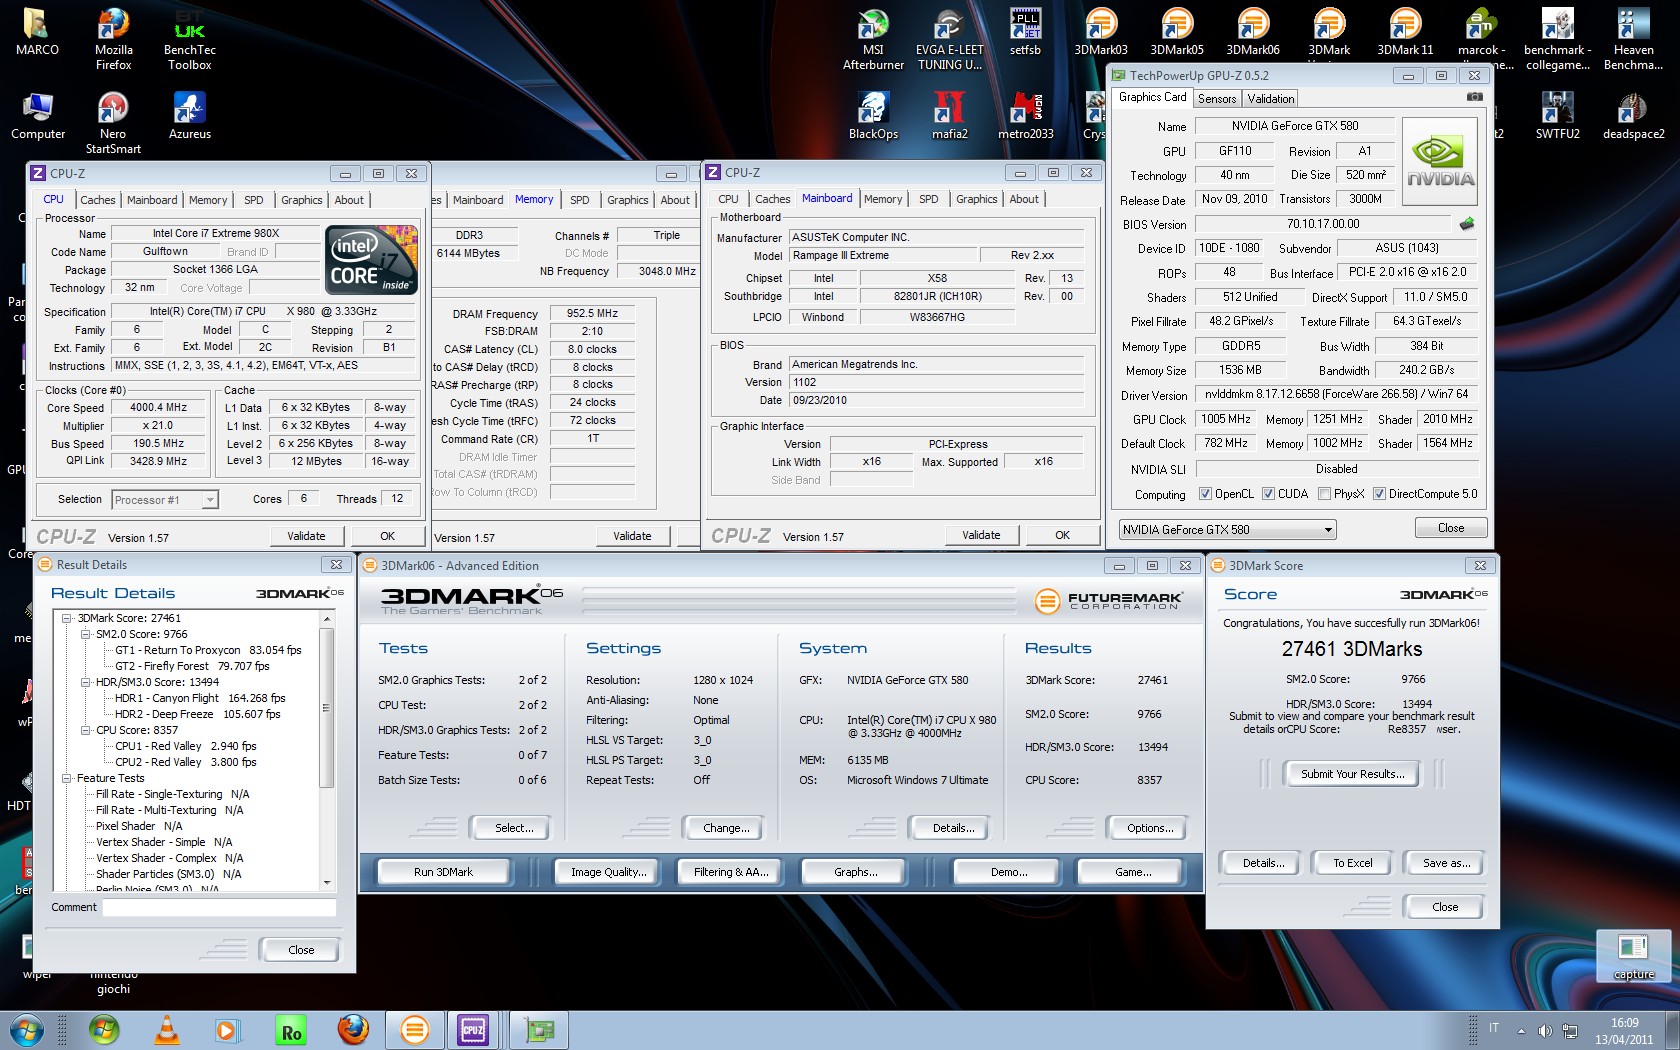The width and height of the screenshot is (1680, 1050).
Task: Collapse the HDR/SM3.0 Score: 13494 node
Action: [x=86, y=682]
